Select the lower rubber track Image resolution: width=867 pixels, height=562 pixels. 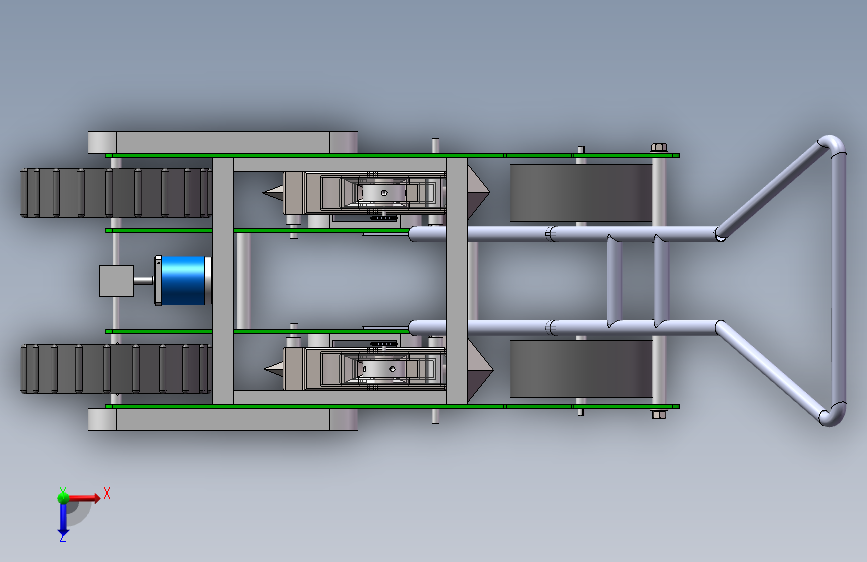click(116, 368)
